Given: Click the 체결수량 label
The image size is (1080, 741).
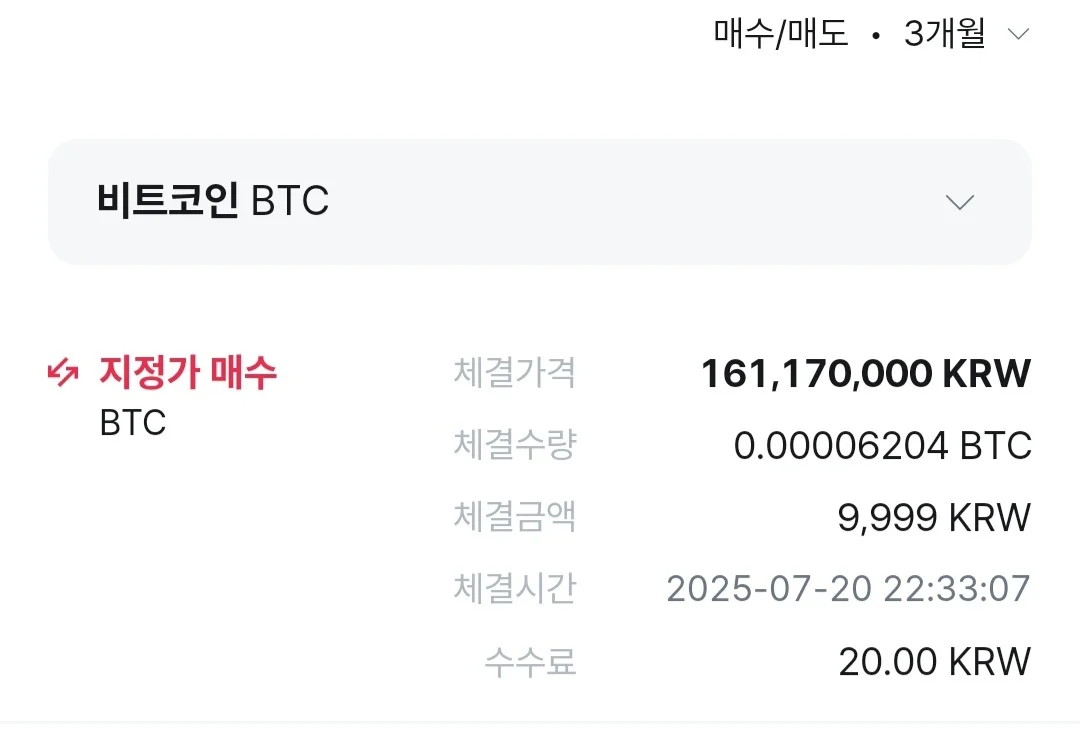Looking at the screenshot, I should [514, 445].
